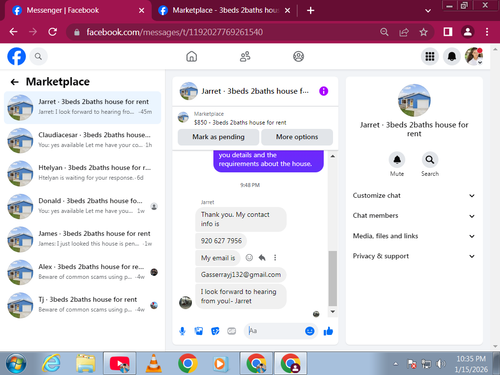Click chat scrollbar up arrow
This screenshot has width=500, height=375.
[x=333, y=156]
